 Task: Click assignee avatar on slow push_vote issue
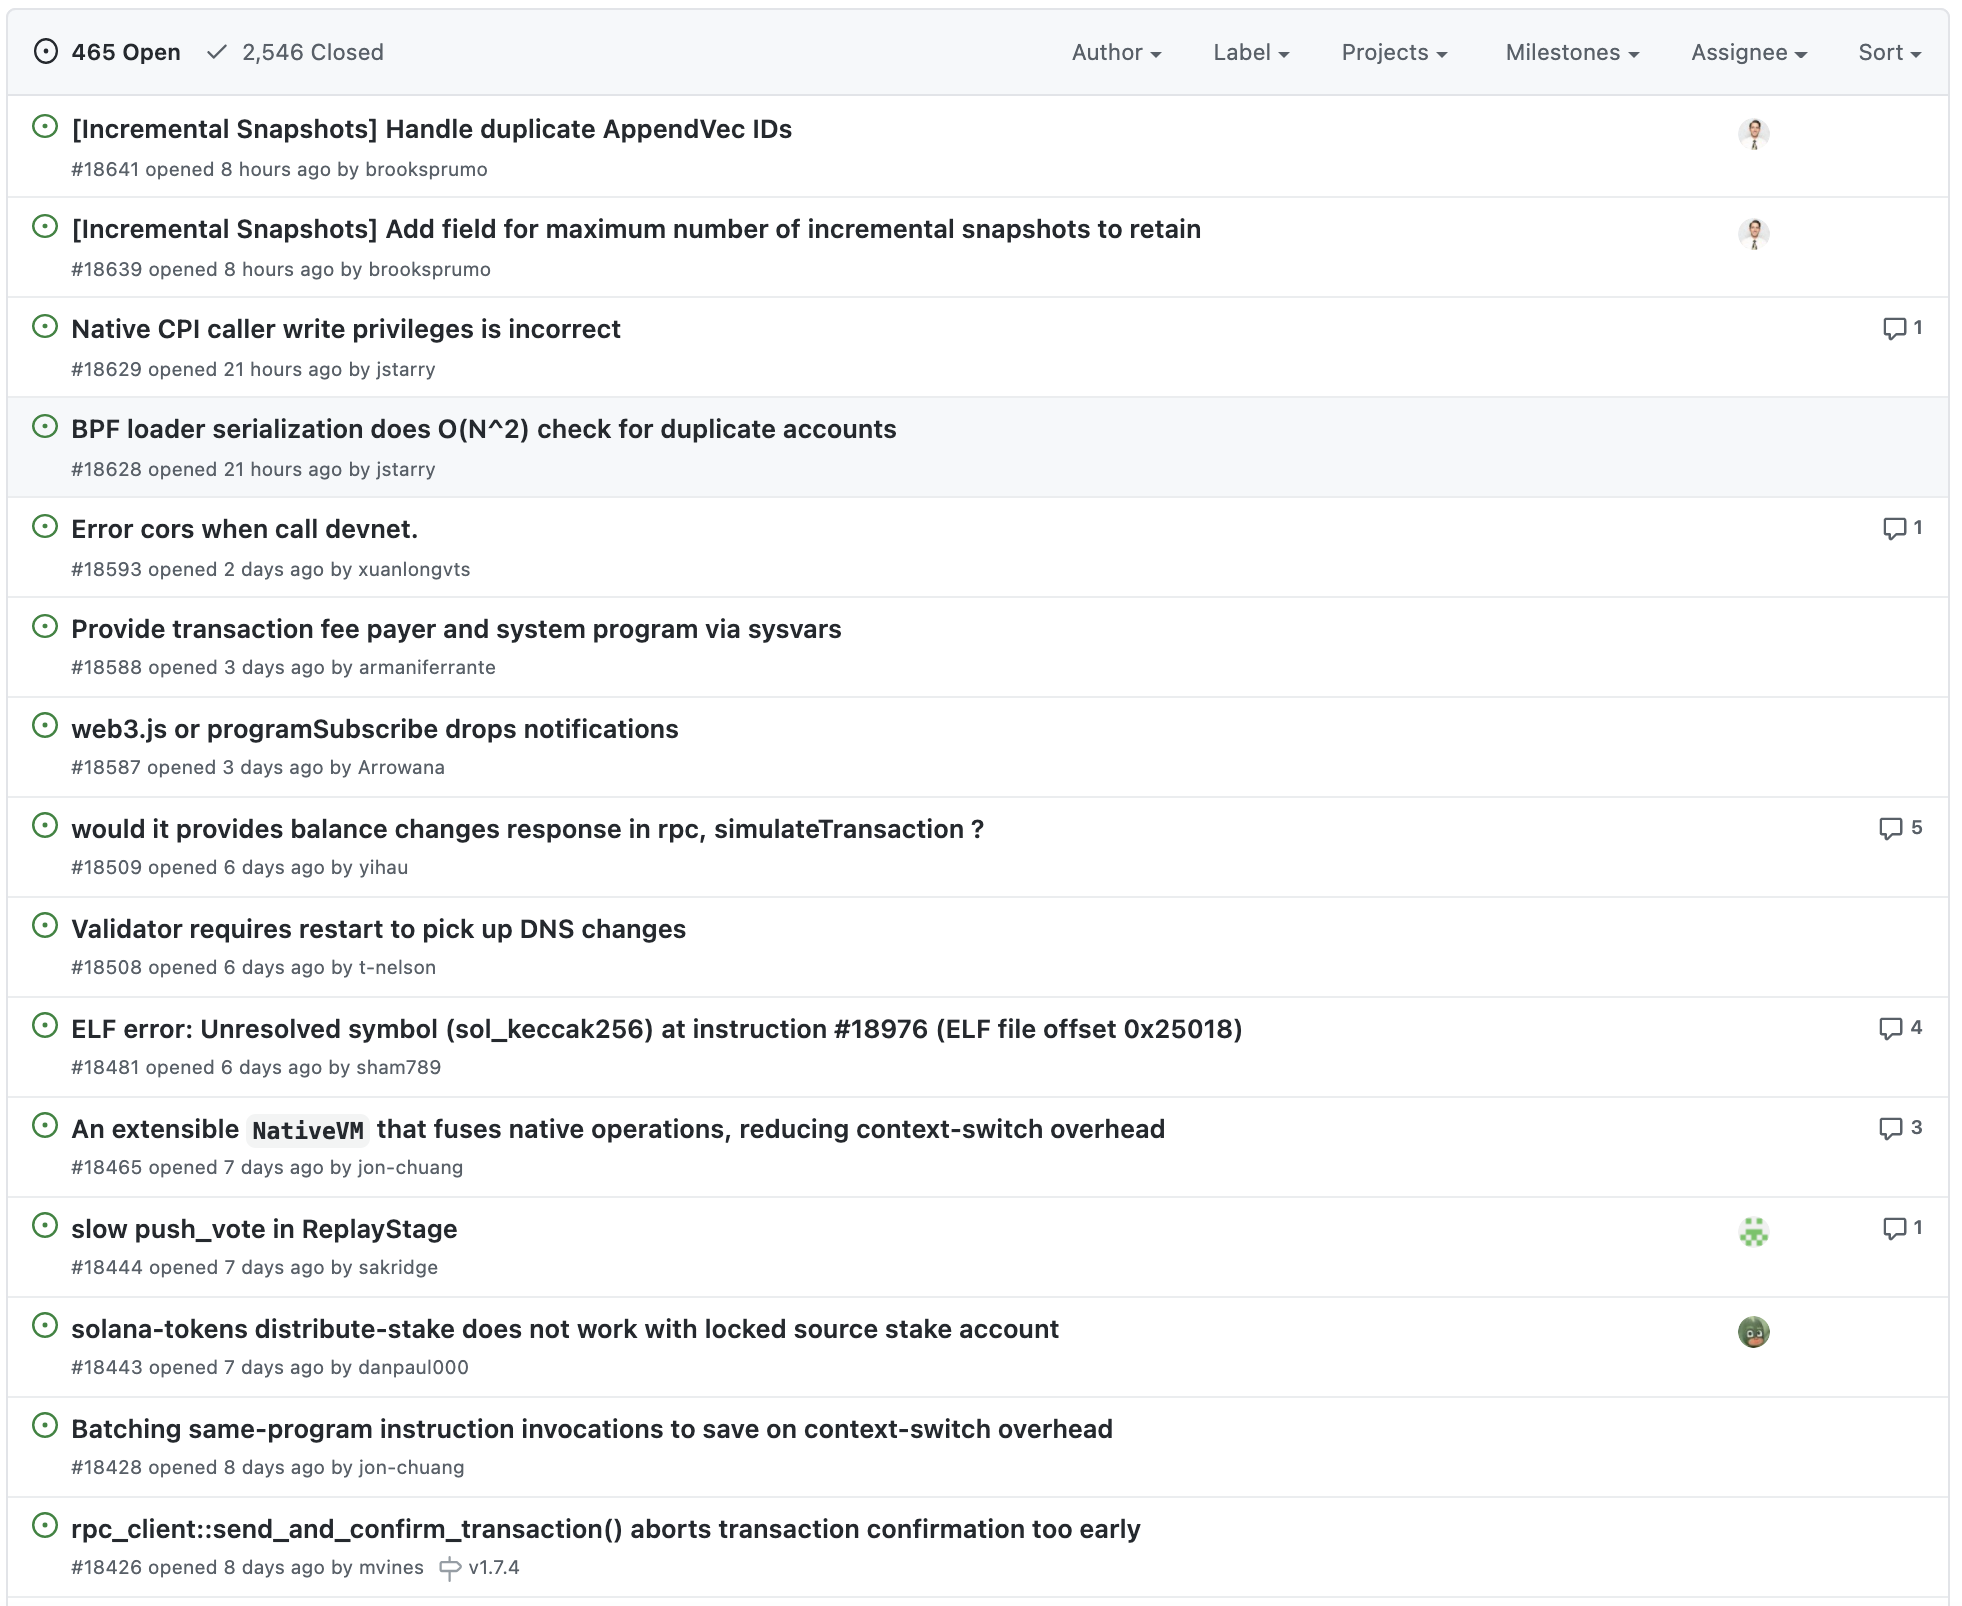pos(1753,1232)
